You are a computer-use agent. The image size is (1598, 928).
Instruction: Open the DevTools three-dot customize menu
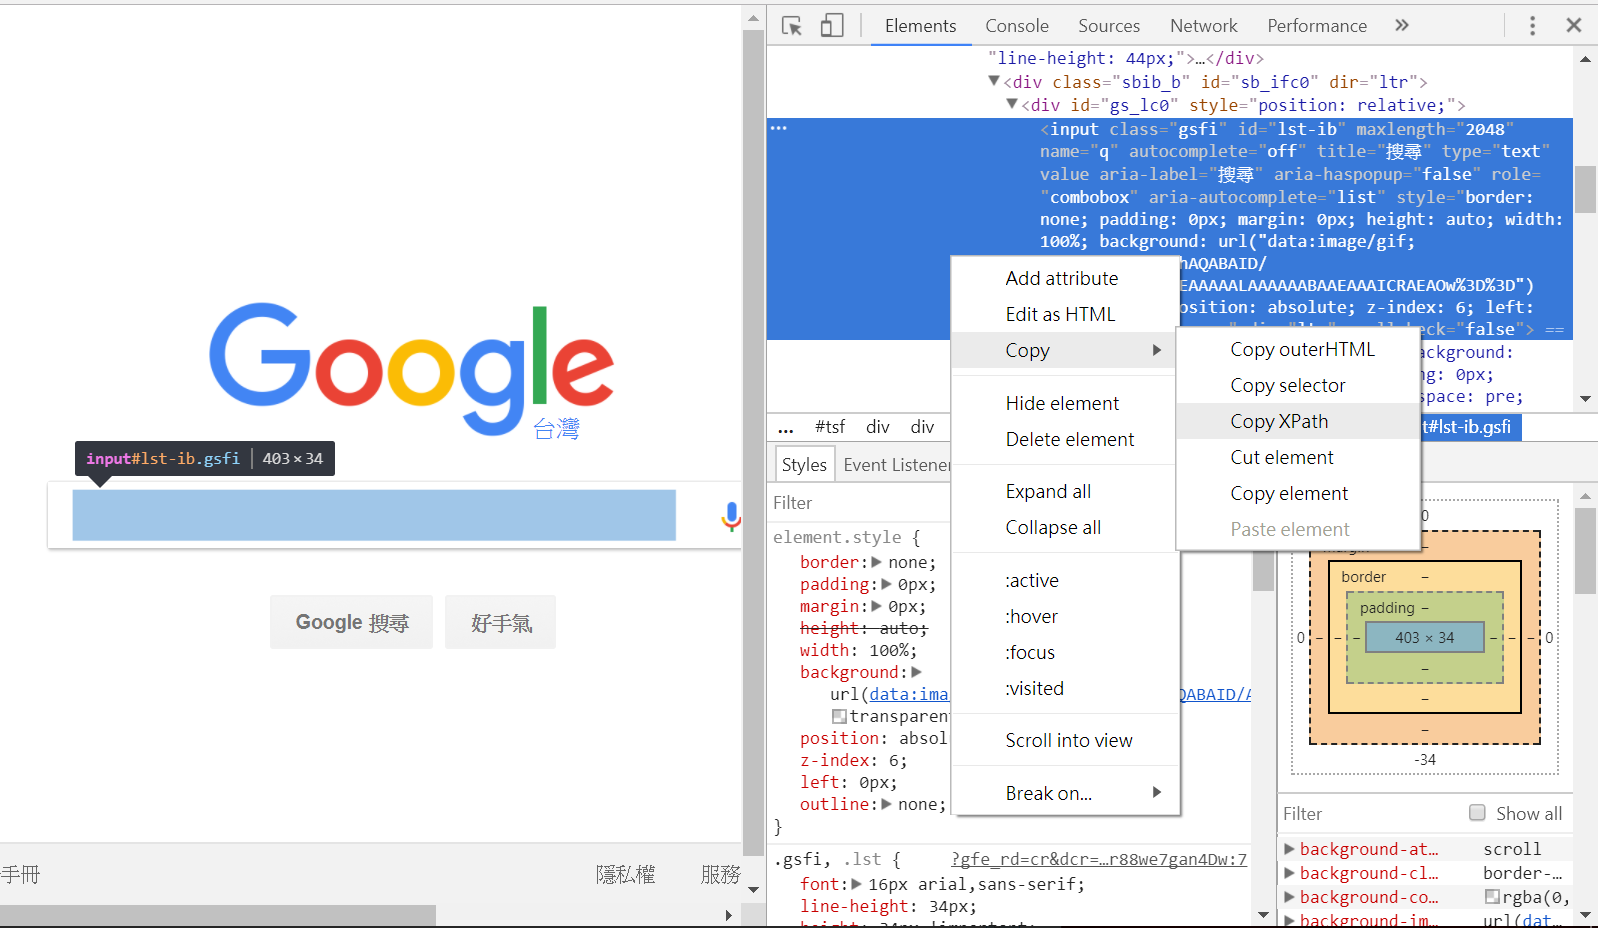(1532, 26)
